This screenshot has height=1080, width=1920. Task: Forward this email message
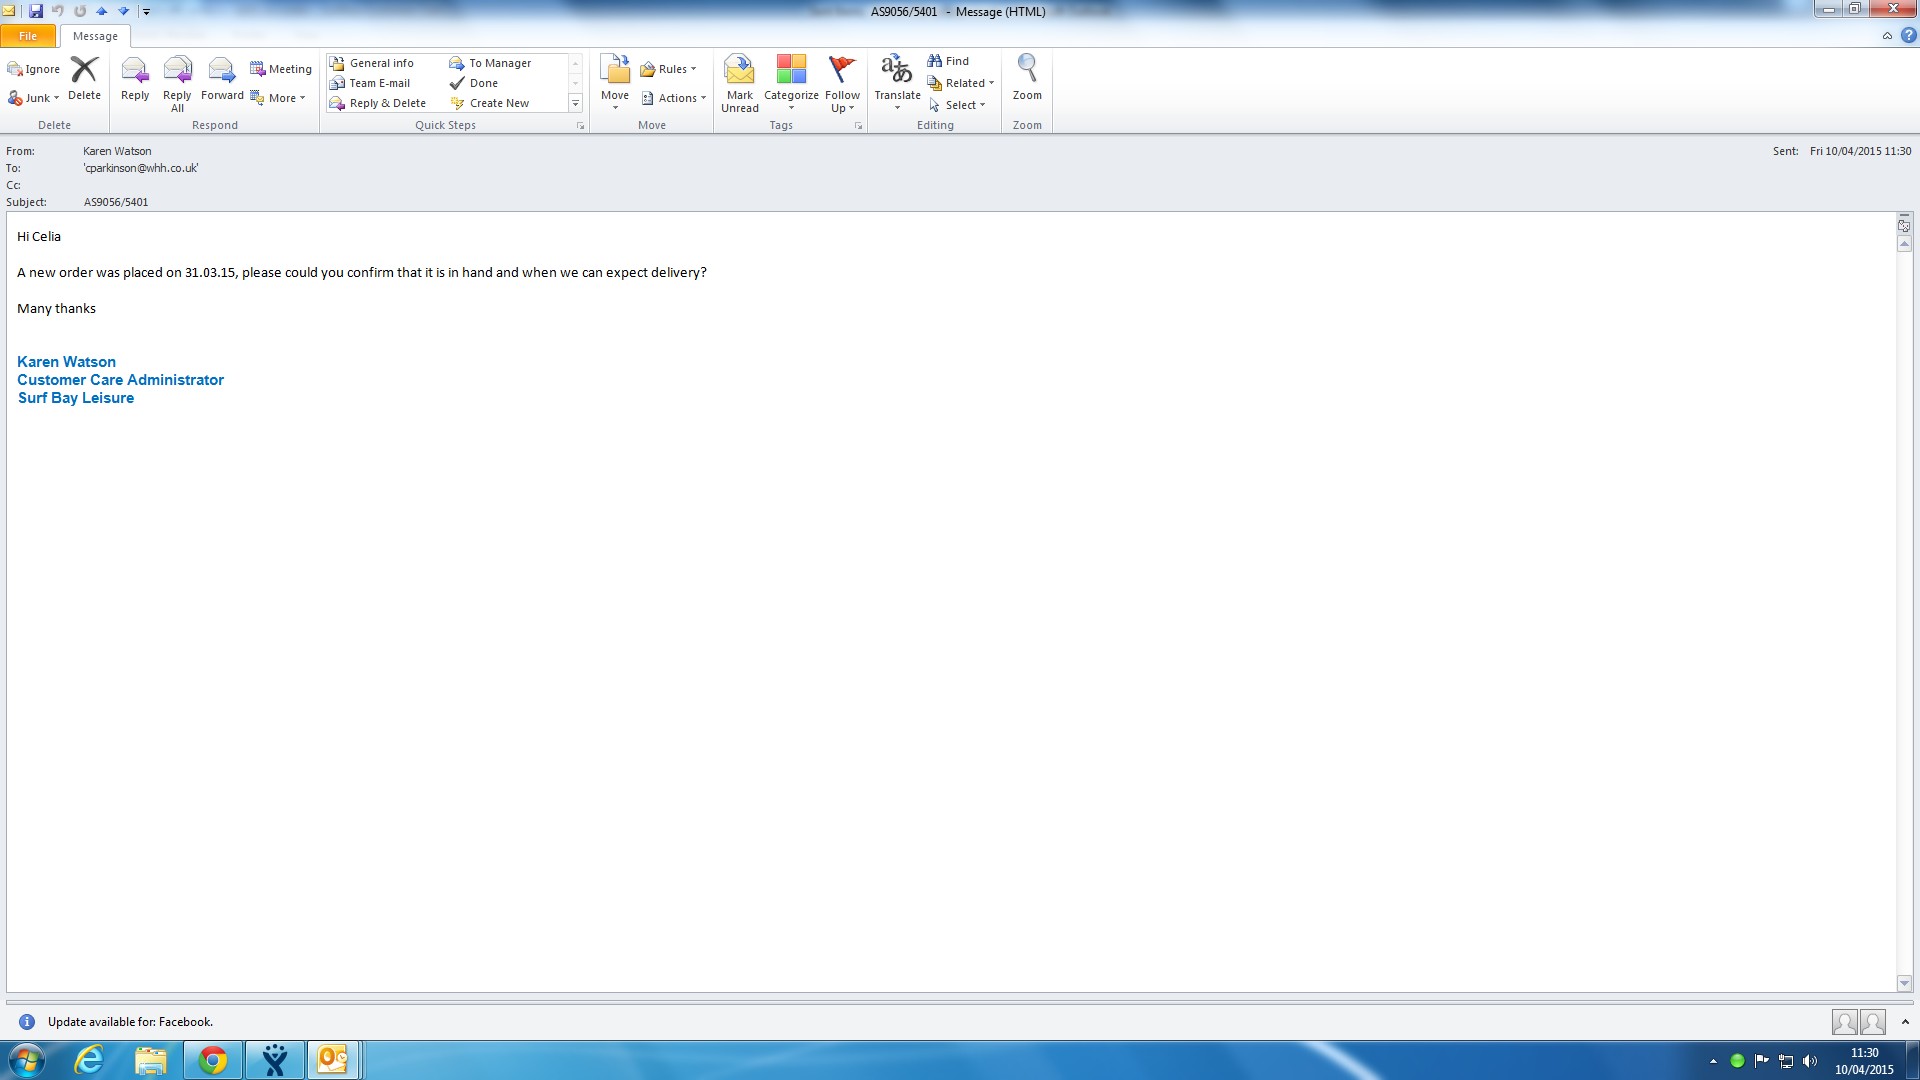pos(222,79)
